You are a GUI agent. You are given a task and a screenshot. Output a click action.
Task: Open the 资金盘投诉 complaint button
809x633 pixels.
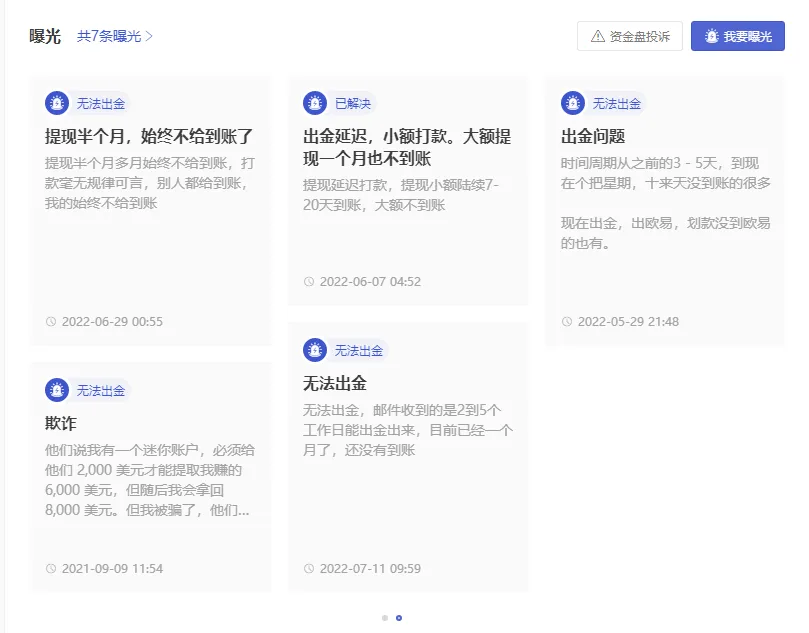pyautogui.click(x=629, y=36)
